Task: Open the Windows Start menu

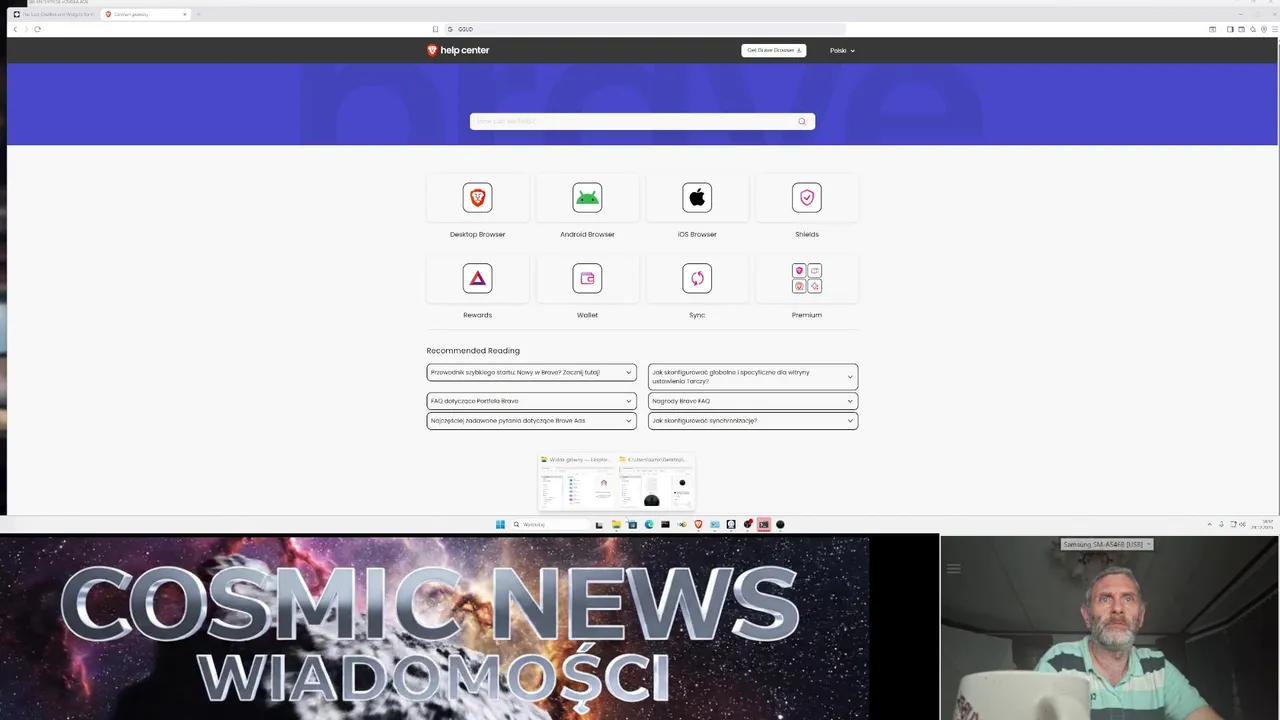Action: tap(500, 524)
